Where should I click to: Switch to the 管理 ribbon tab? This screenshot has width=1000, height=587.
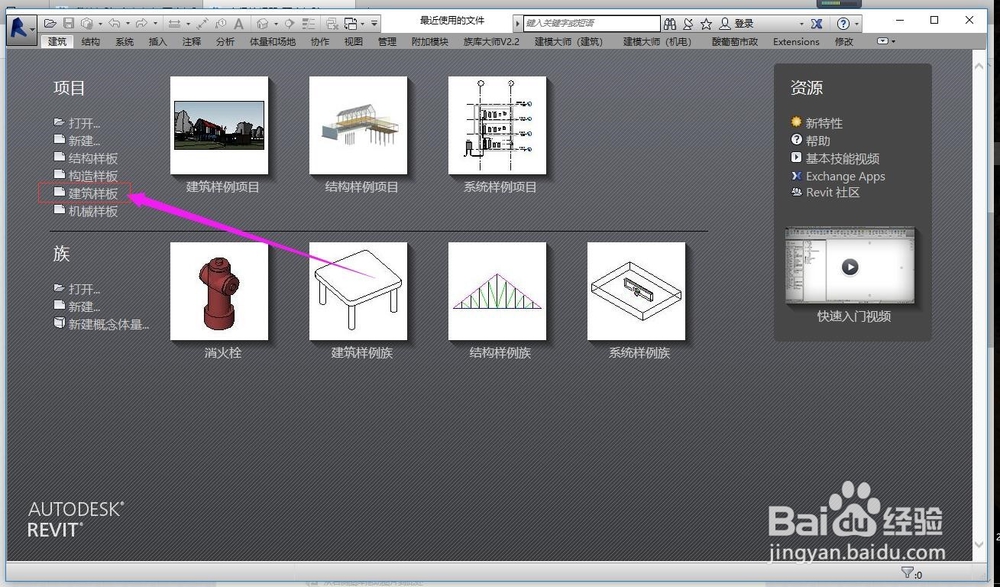(x=387, y=41)
